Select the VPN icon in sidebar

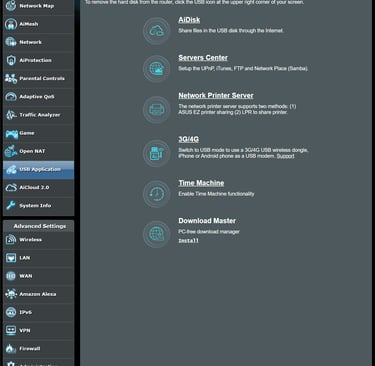[x=11, y=330]
